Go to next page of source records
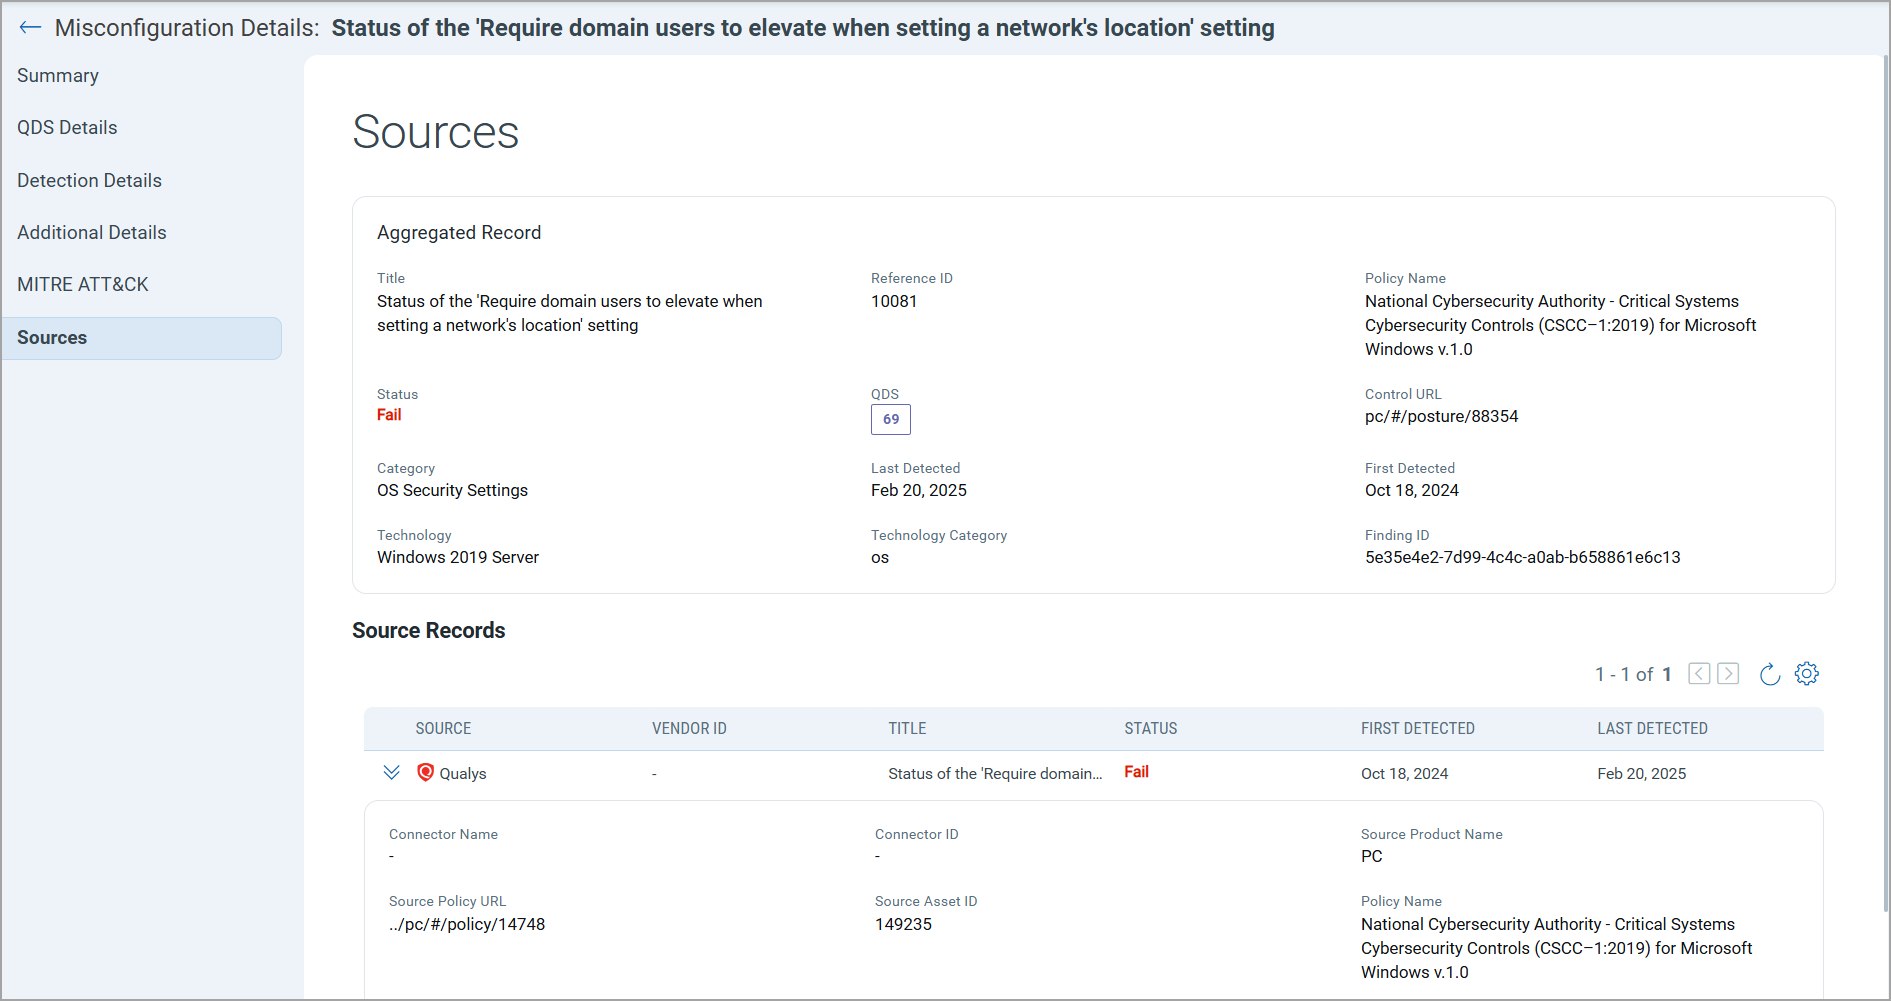1891x1001 pixels. pos(1728,674)
